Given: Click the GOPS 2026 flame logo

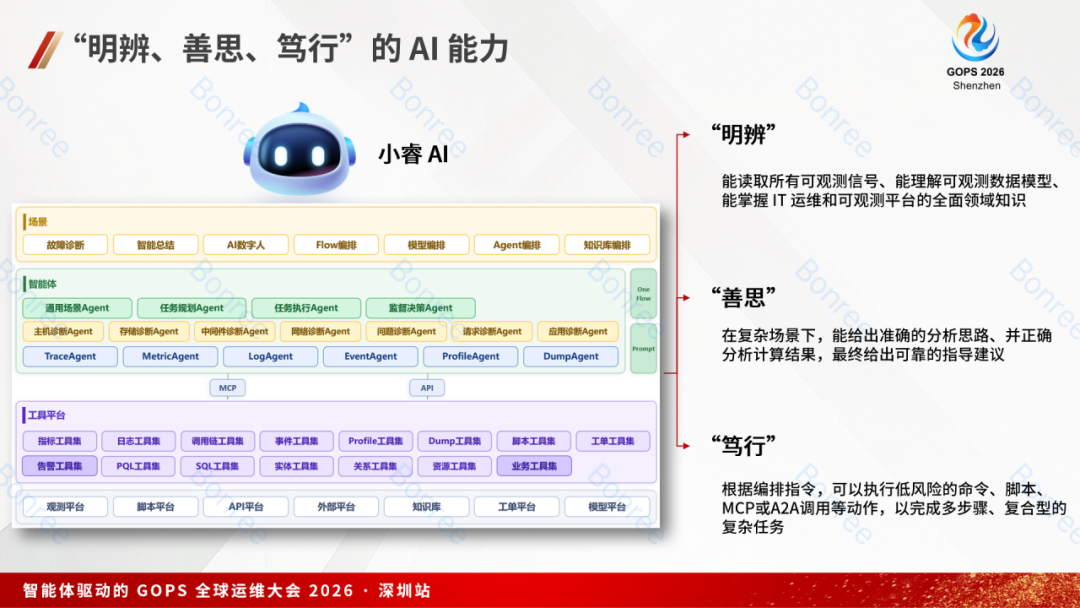Looking at the screenshot, I should [974, 39].
